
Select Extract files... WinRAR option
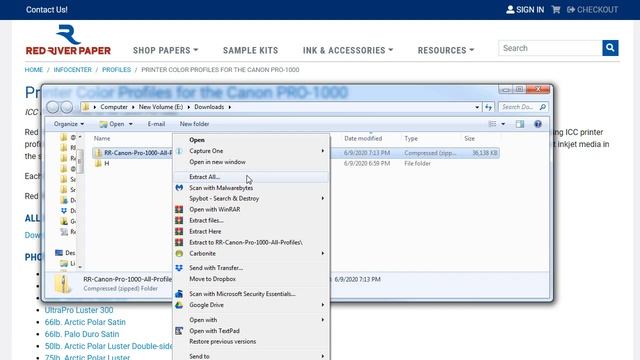tap(251, 220)
